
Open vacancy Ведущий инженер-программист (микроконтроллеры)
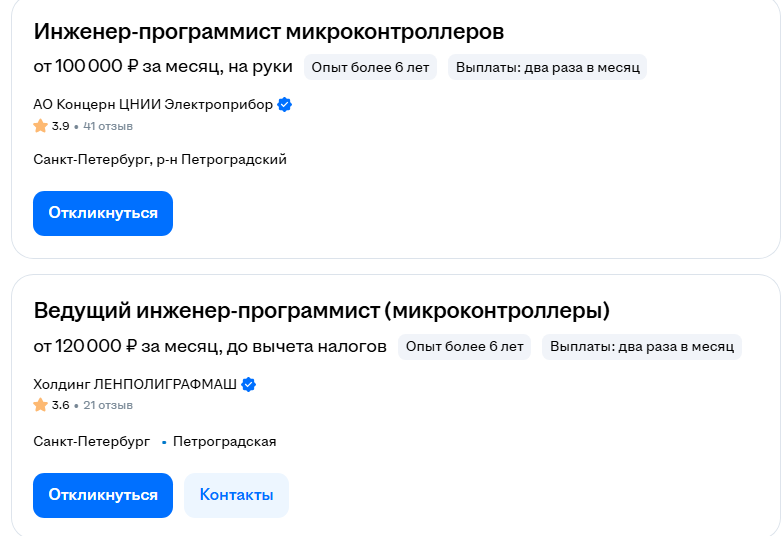321,310
